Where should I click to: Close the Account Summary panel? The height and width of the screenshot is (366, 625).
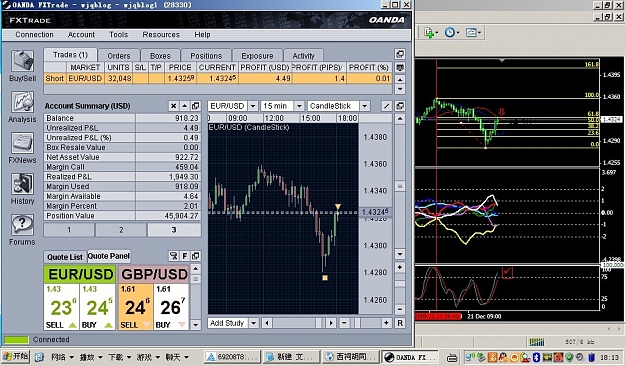click(x=173, y=106)
